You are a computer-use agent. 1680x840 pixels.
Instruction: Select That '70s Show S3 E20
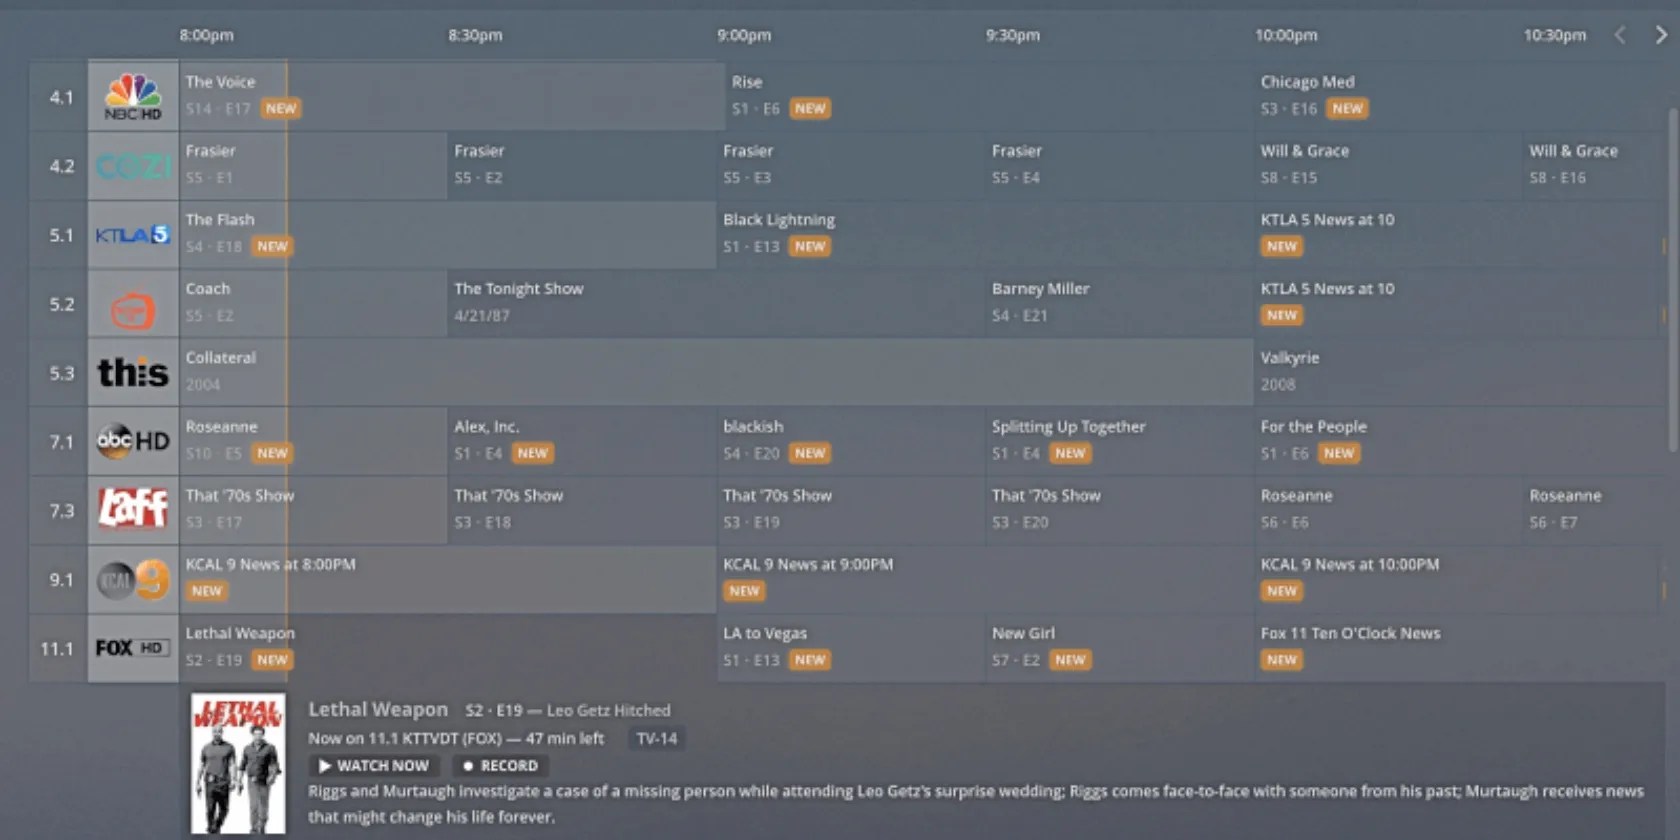[x=1120, y=510]
